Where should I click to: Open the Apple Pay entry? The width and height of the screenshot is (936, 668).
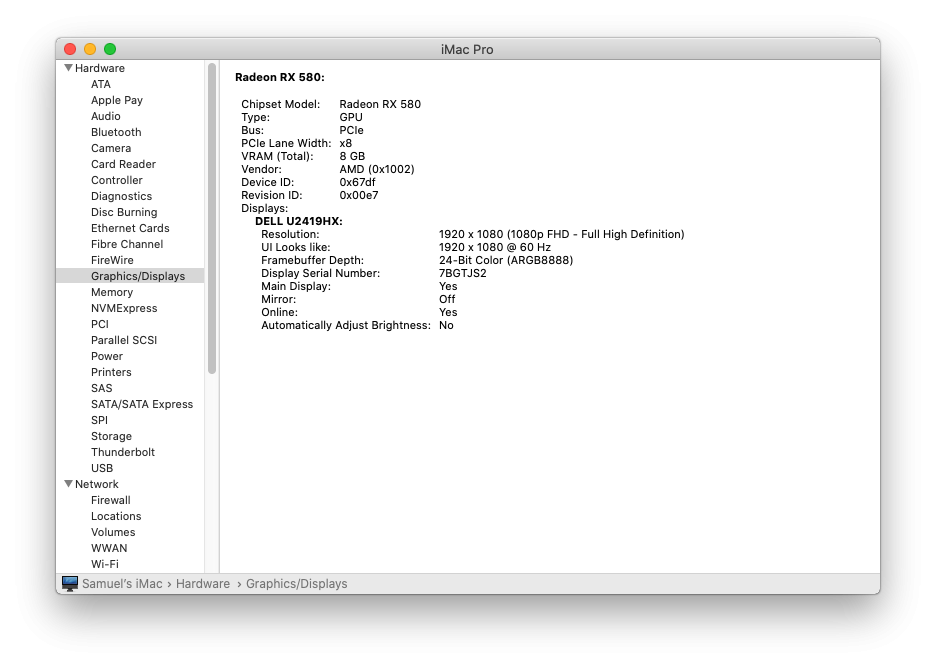click(x=117, y=100)
